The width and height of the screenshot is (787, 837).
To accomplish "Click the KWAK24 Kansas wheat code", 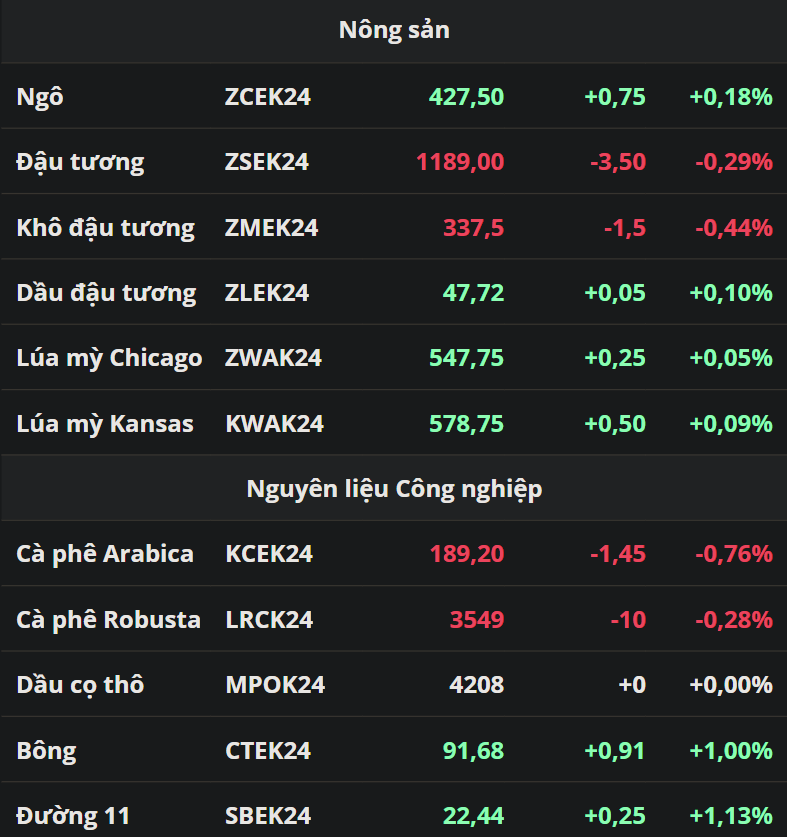I will point(274,424).
